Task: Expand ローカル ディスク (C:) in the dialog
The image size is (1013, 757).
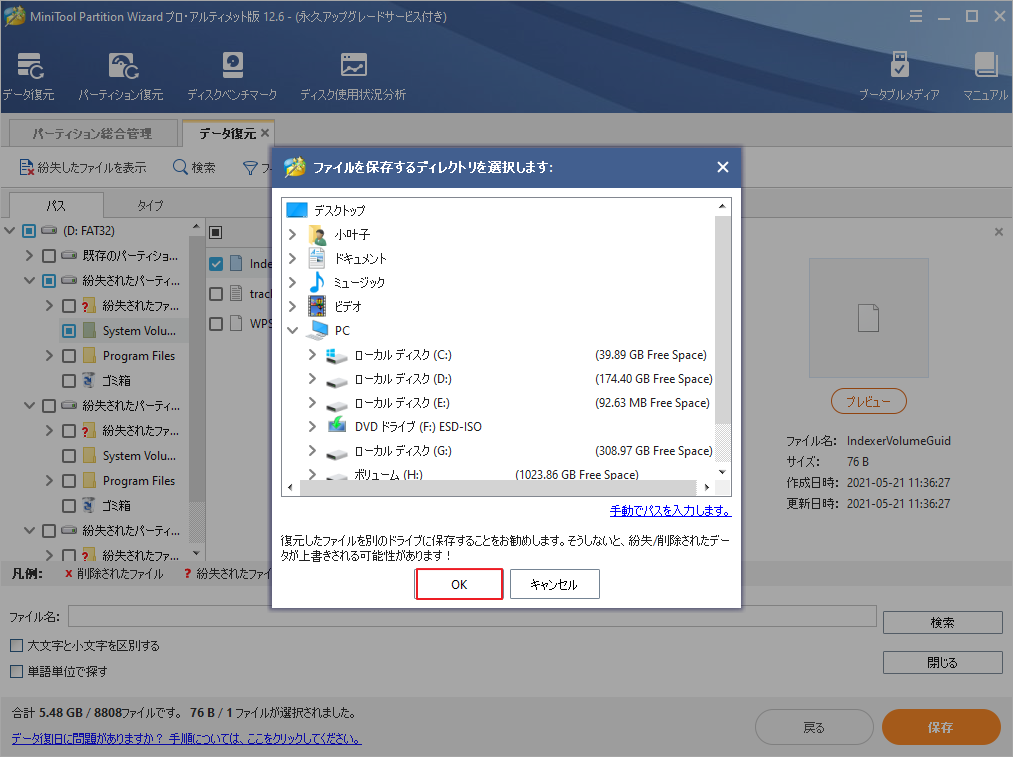Action: (312, 354)
